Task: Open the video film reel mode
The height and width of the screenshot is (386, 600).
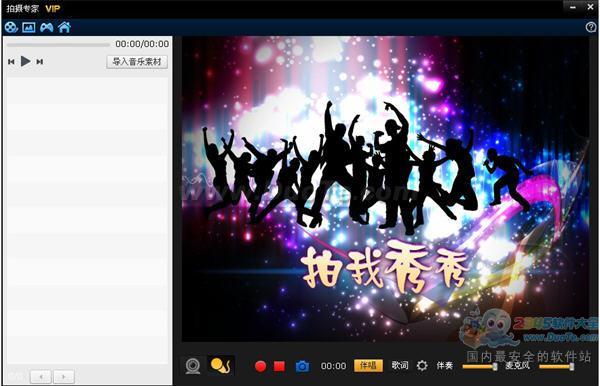Action: coord(11,27)
